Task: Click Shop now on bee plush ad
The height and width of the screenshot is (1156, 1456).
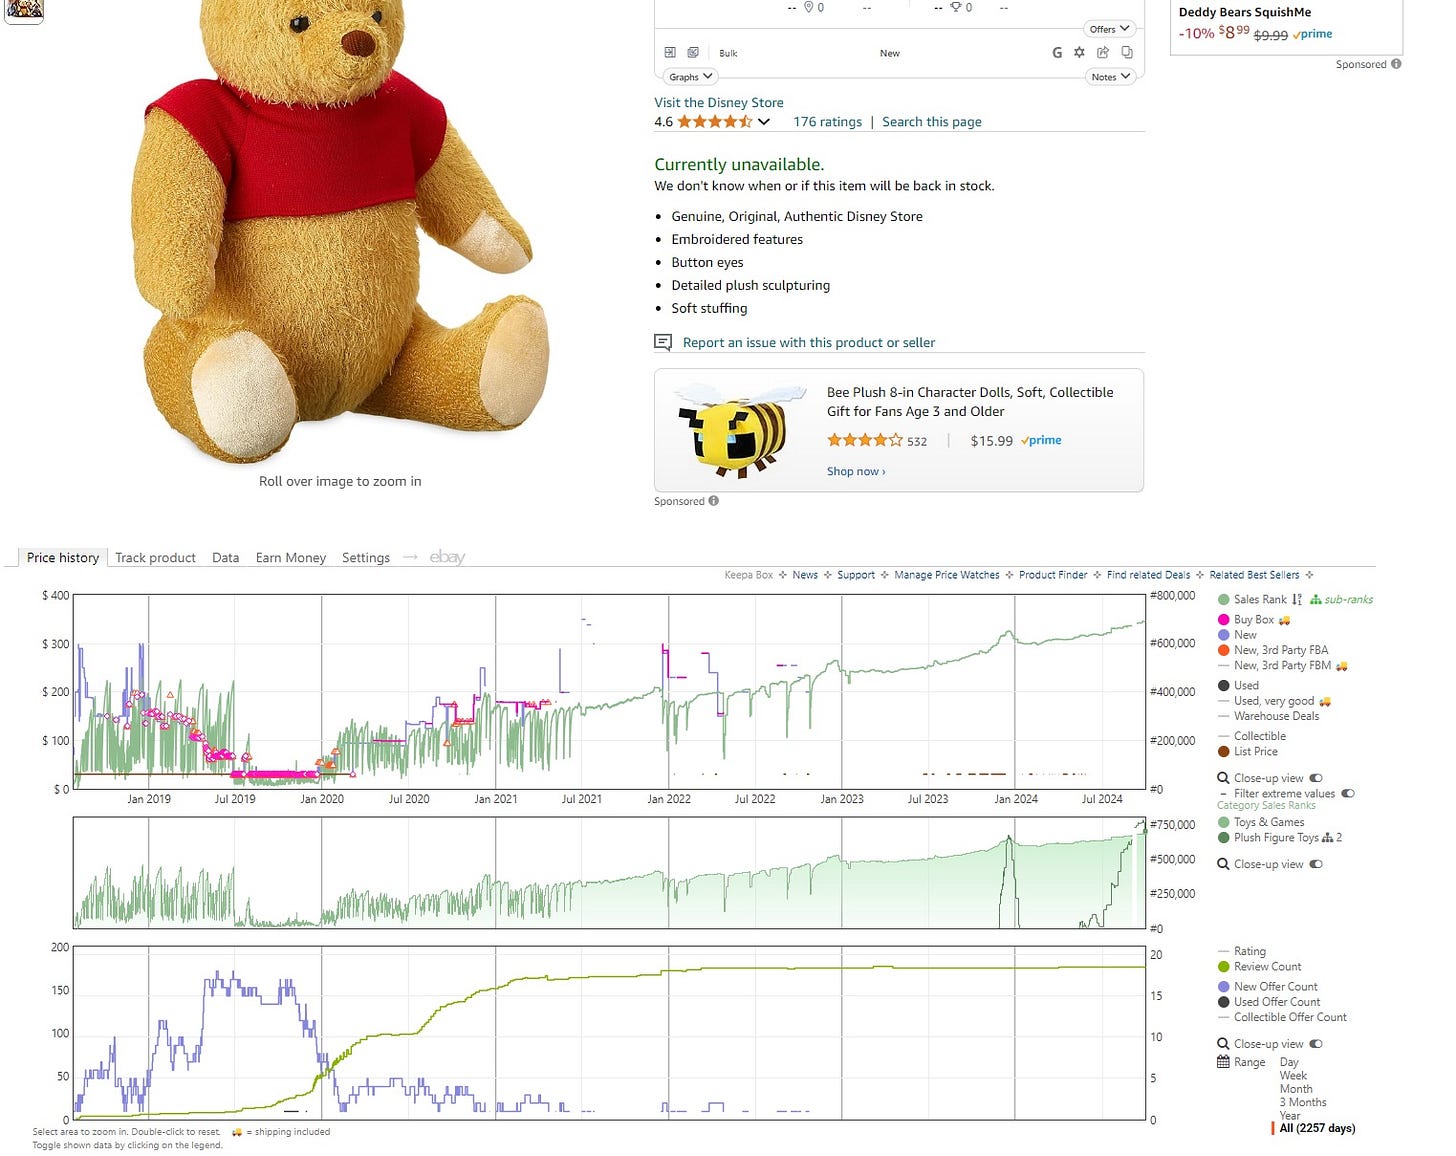Action: click(856, 471)
